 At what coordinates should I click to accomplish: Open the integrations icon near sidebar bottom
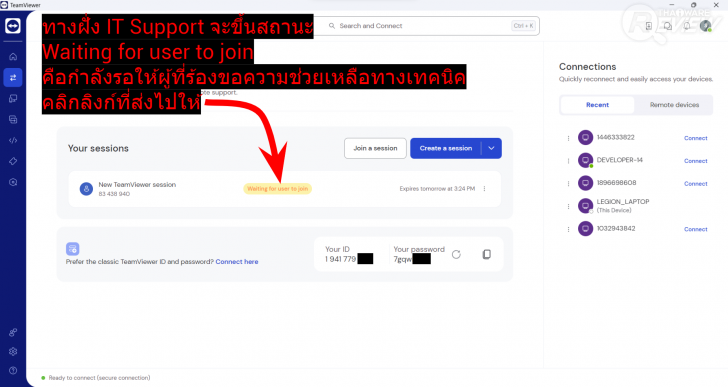(x=13, y=332)
